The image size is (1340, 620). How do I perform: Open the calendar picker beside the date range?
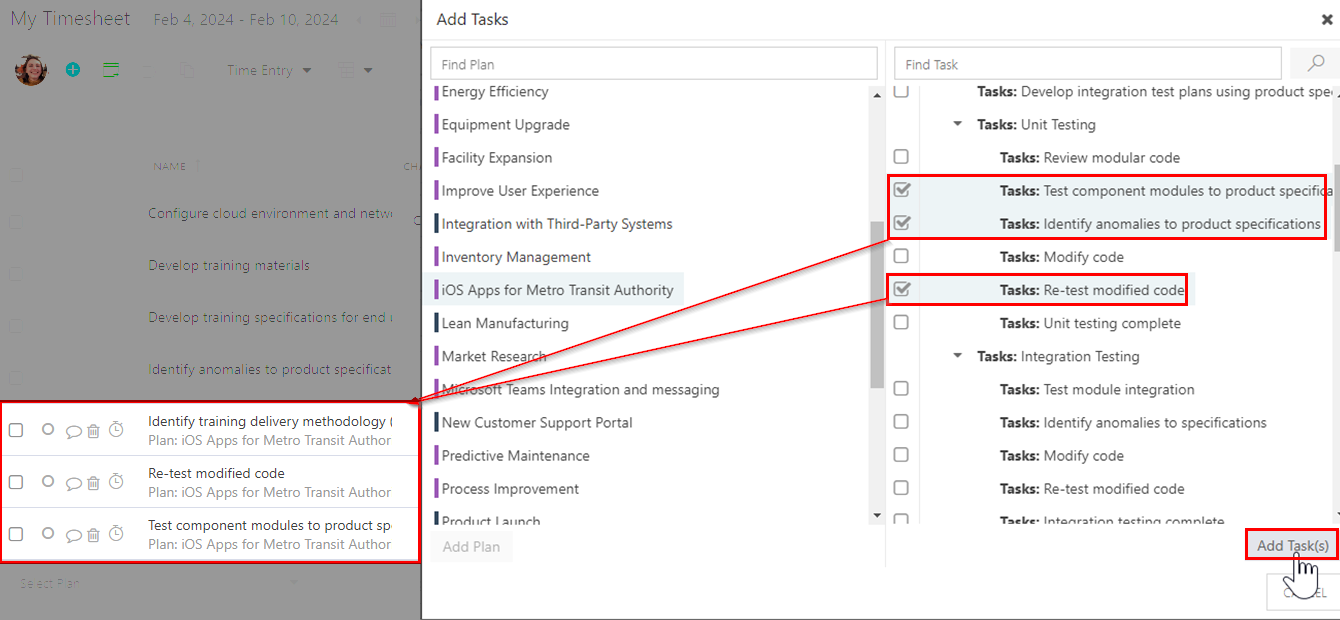(x=388, y=18)
